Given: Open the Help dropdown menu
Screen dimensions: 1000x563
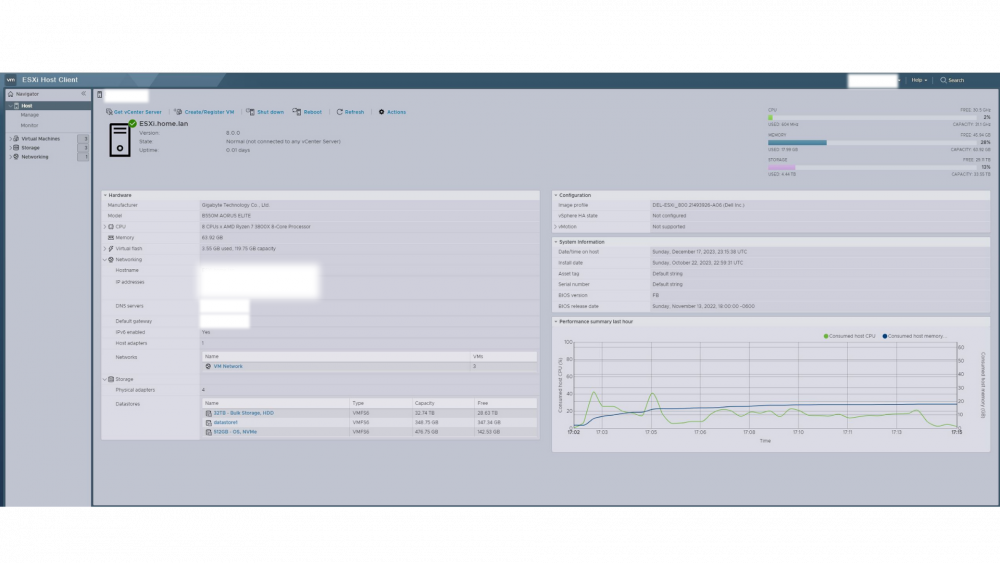Looking at the screenshot, I should click(x=919, y=80).
